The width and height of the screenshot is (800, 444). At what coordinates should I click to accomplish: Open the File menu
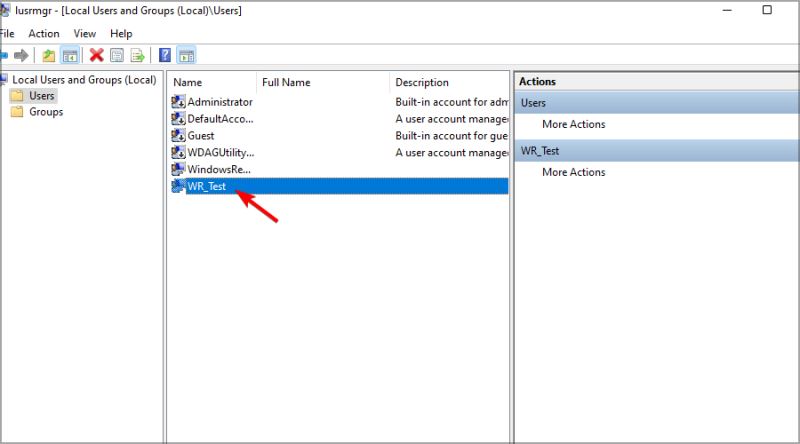[x=7, y=34]
